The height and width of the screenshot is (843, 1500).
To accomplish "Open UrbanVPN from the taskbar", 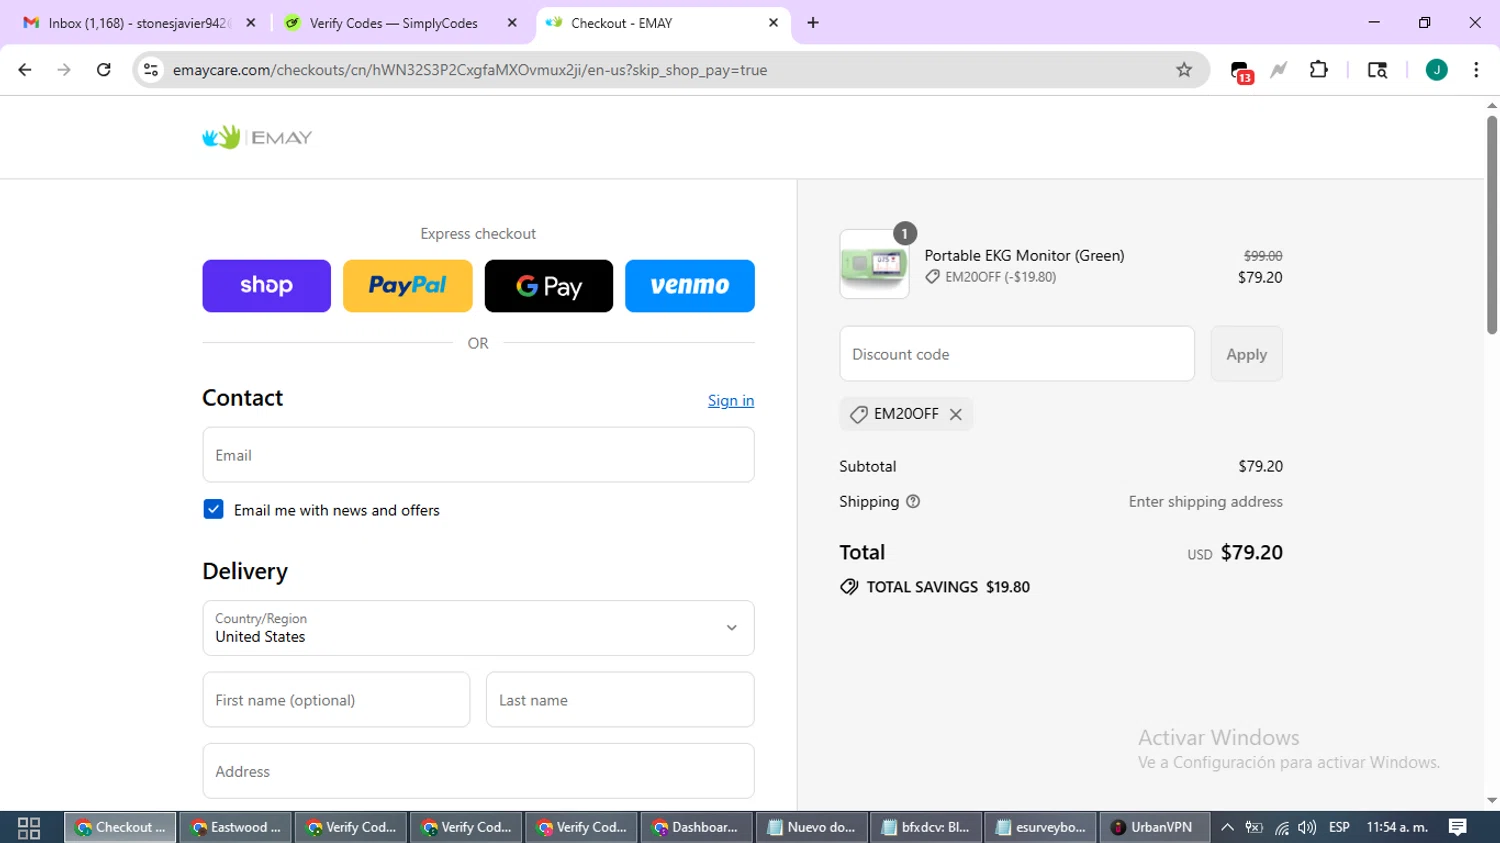I will tap(1153, 827).
